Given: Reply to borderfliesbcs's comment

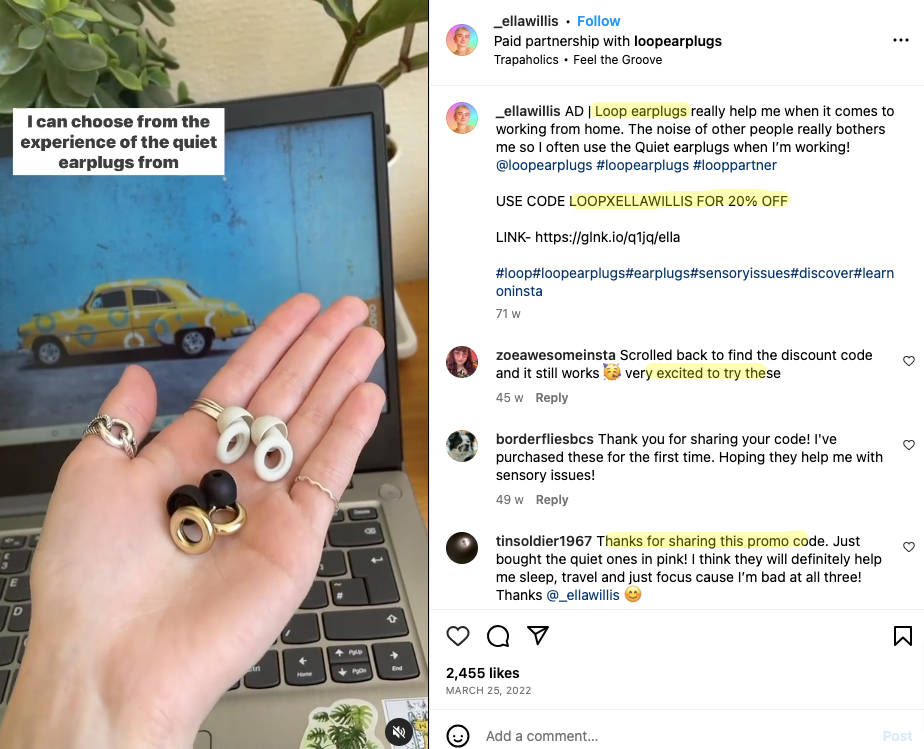Looking at the screenshot, I should click(x=552, y=500).
